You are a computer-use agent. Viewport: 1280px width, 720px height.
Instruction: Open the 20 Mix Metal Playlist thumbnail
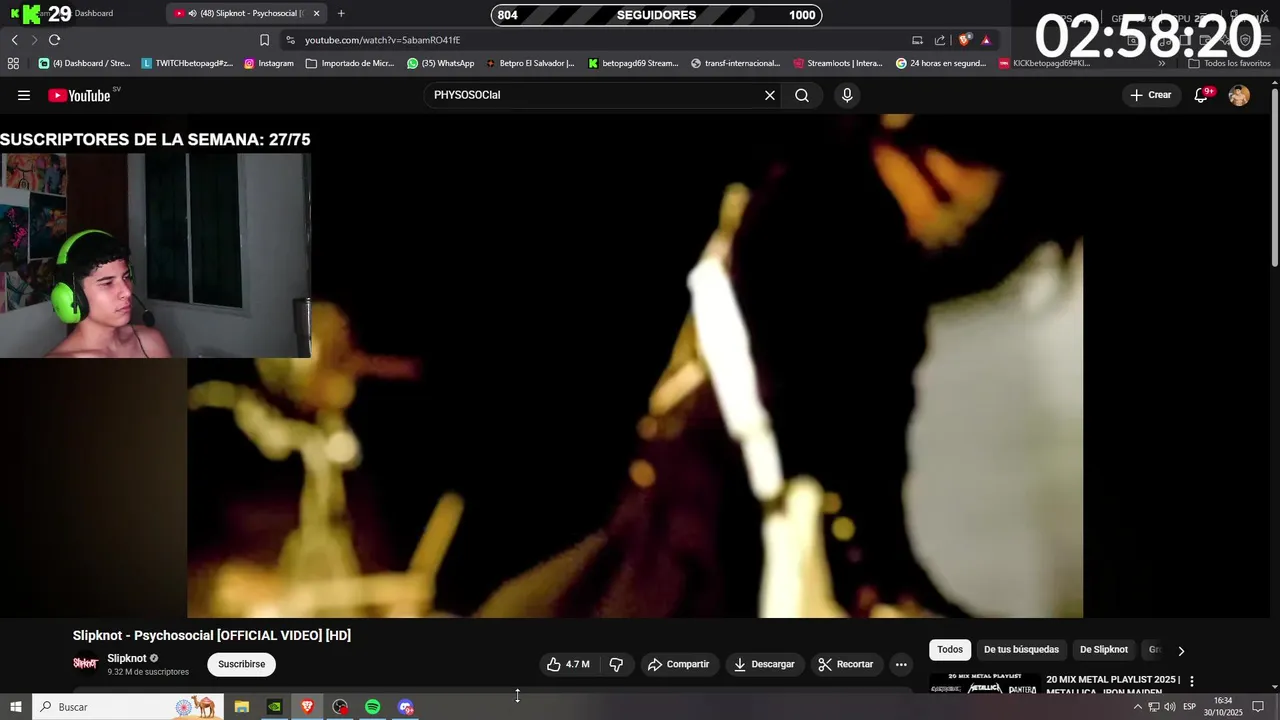pyautogui.click(x=984, y=684)
